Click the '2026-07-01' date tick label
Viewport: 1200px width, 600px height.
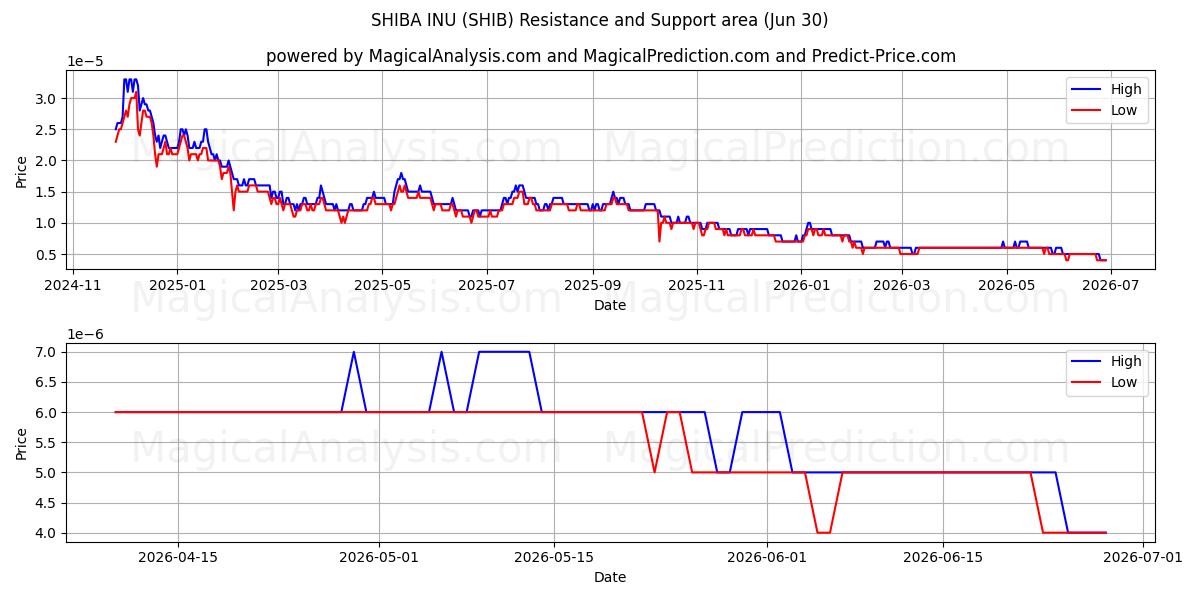tap(1143, 558)
